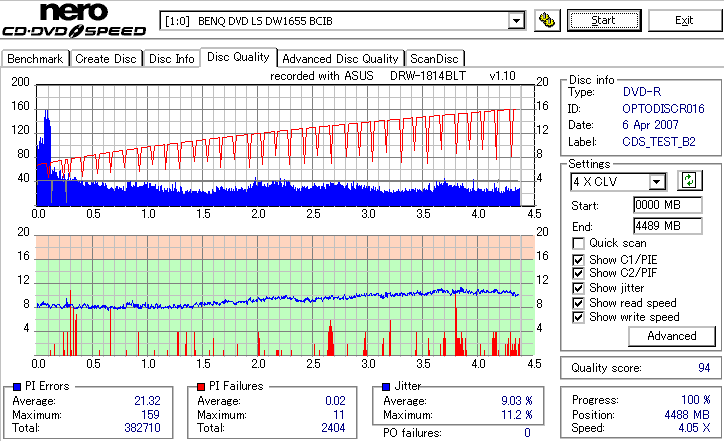Click the refresh speed settings icon
This screenshot has width=724, height=441.
tap(689, 180)
